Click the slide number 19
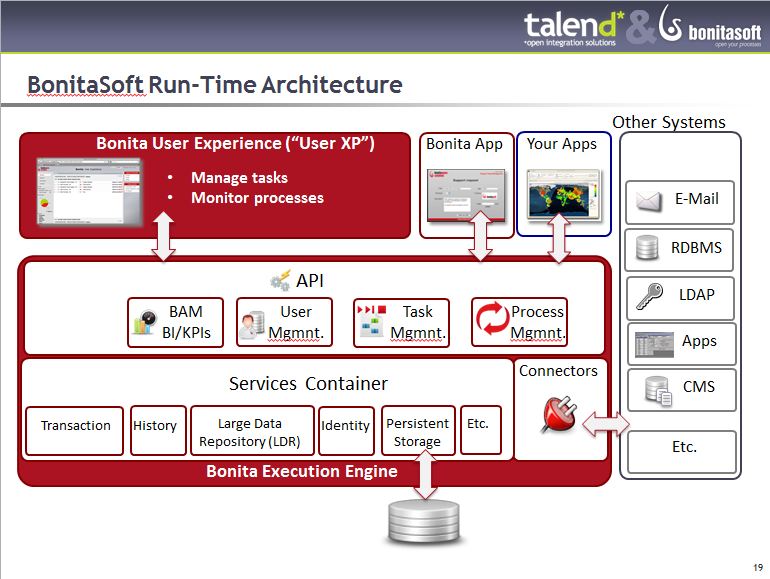 coord(758,567)
